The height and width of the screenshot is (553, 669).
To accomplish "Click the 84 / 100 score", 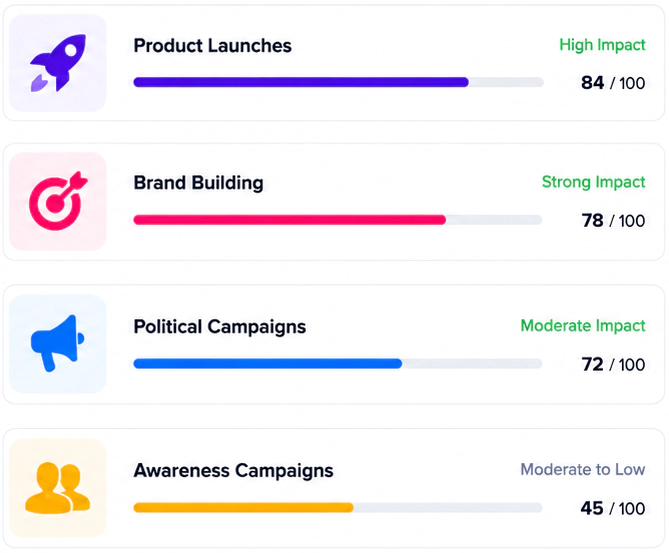I will (x=613, y=83).
